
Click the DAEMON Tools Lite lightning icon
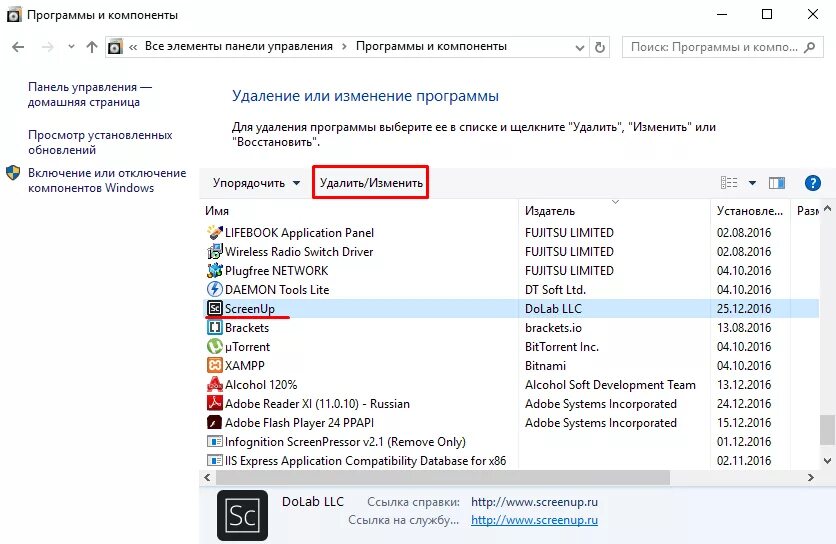[x=214, y=289]
